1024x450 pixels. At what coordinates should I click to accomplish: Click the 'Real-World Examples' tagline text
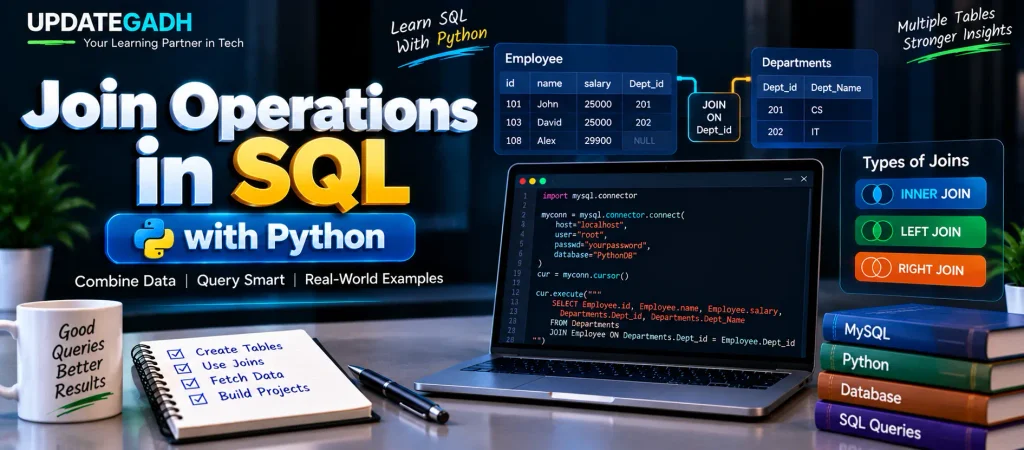point(374,279)
